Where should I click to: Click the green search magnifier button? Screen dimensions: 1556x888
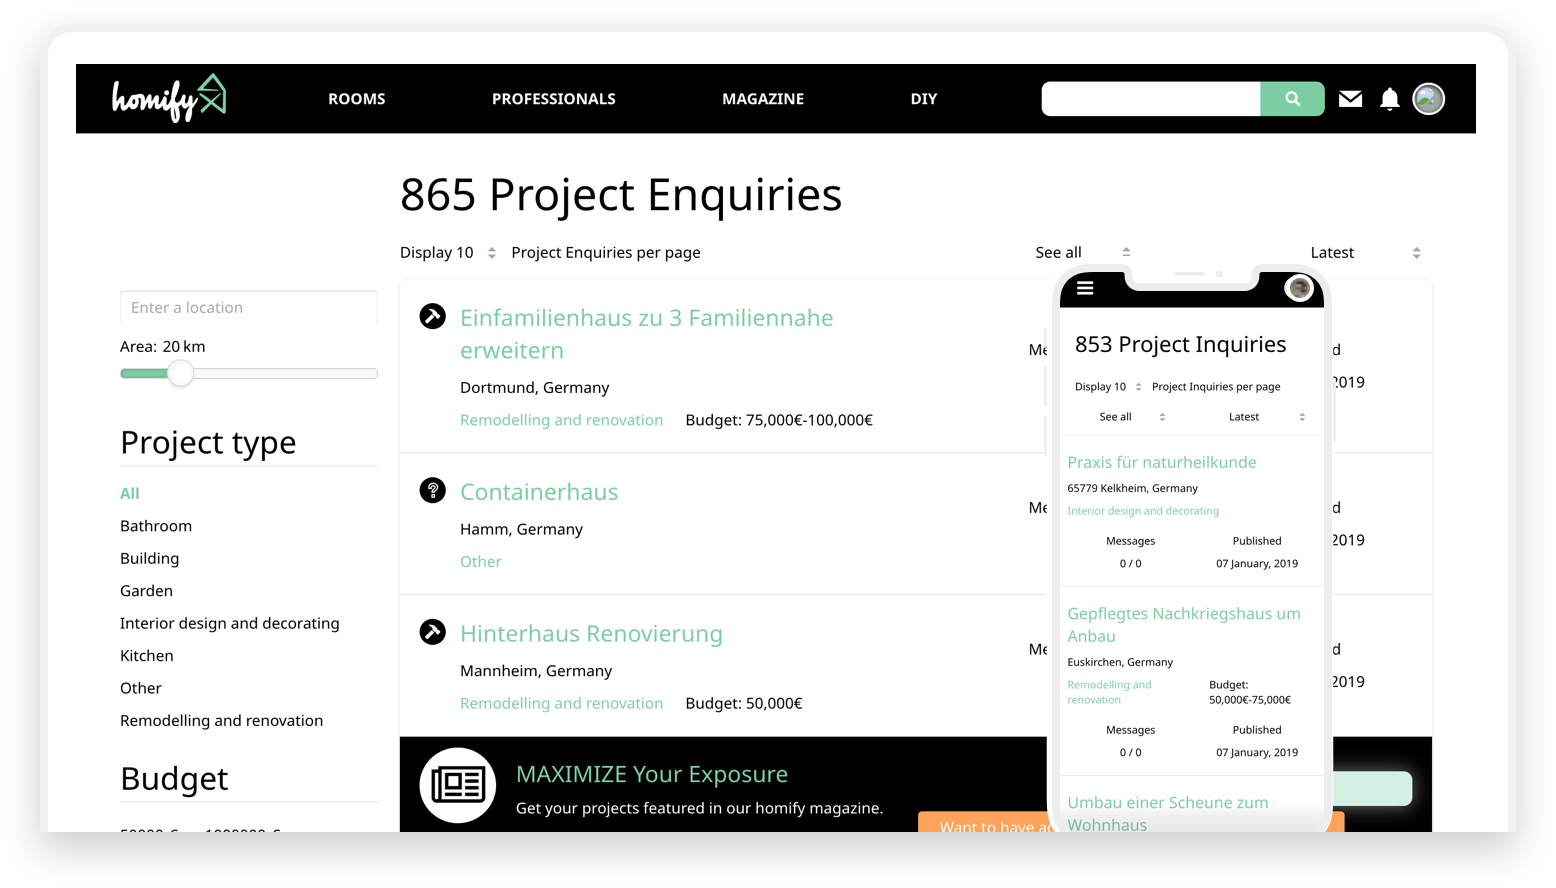click(x=1292, y=99)
